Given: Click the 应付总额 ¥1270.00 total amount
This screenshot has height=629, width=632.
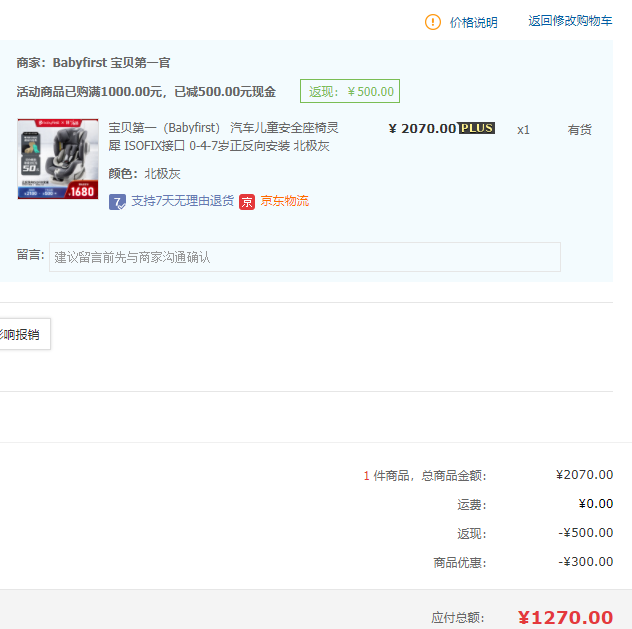Looking at the screenshot, I should (x=565, y=617).
